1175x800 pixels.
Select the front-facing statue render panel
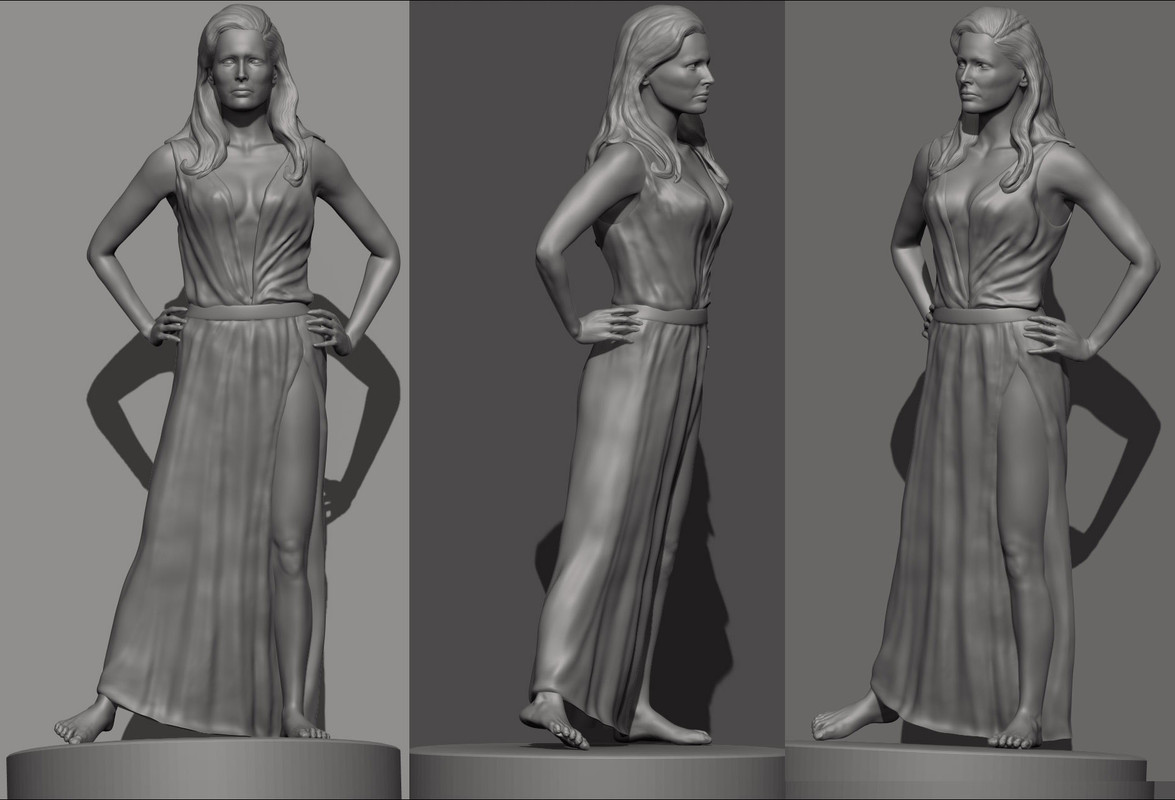205,400
